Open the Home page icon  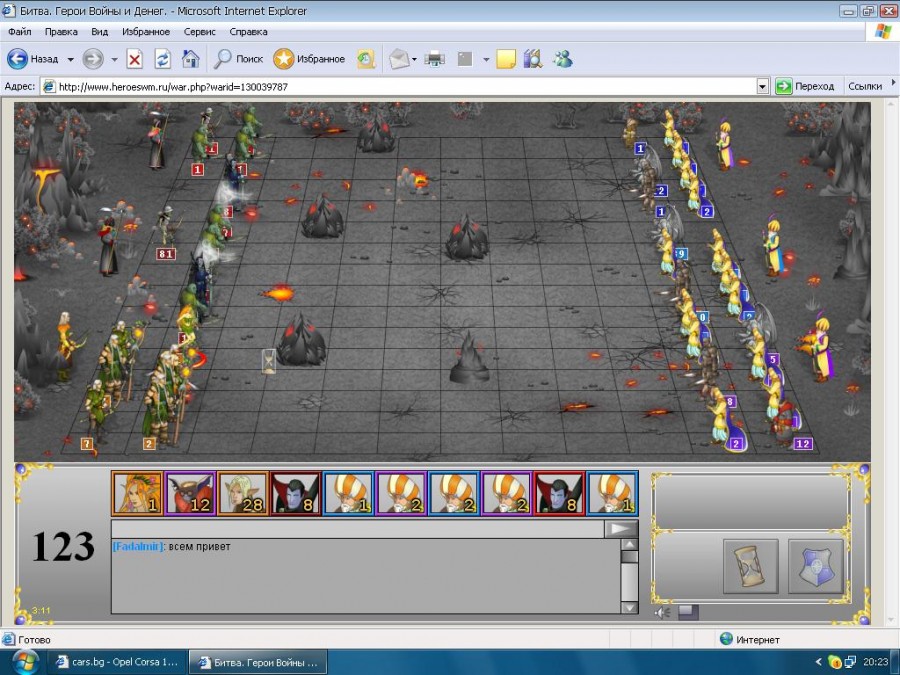point(190,59)
